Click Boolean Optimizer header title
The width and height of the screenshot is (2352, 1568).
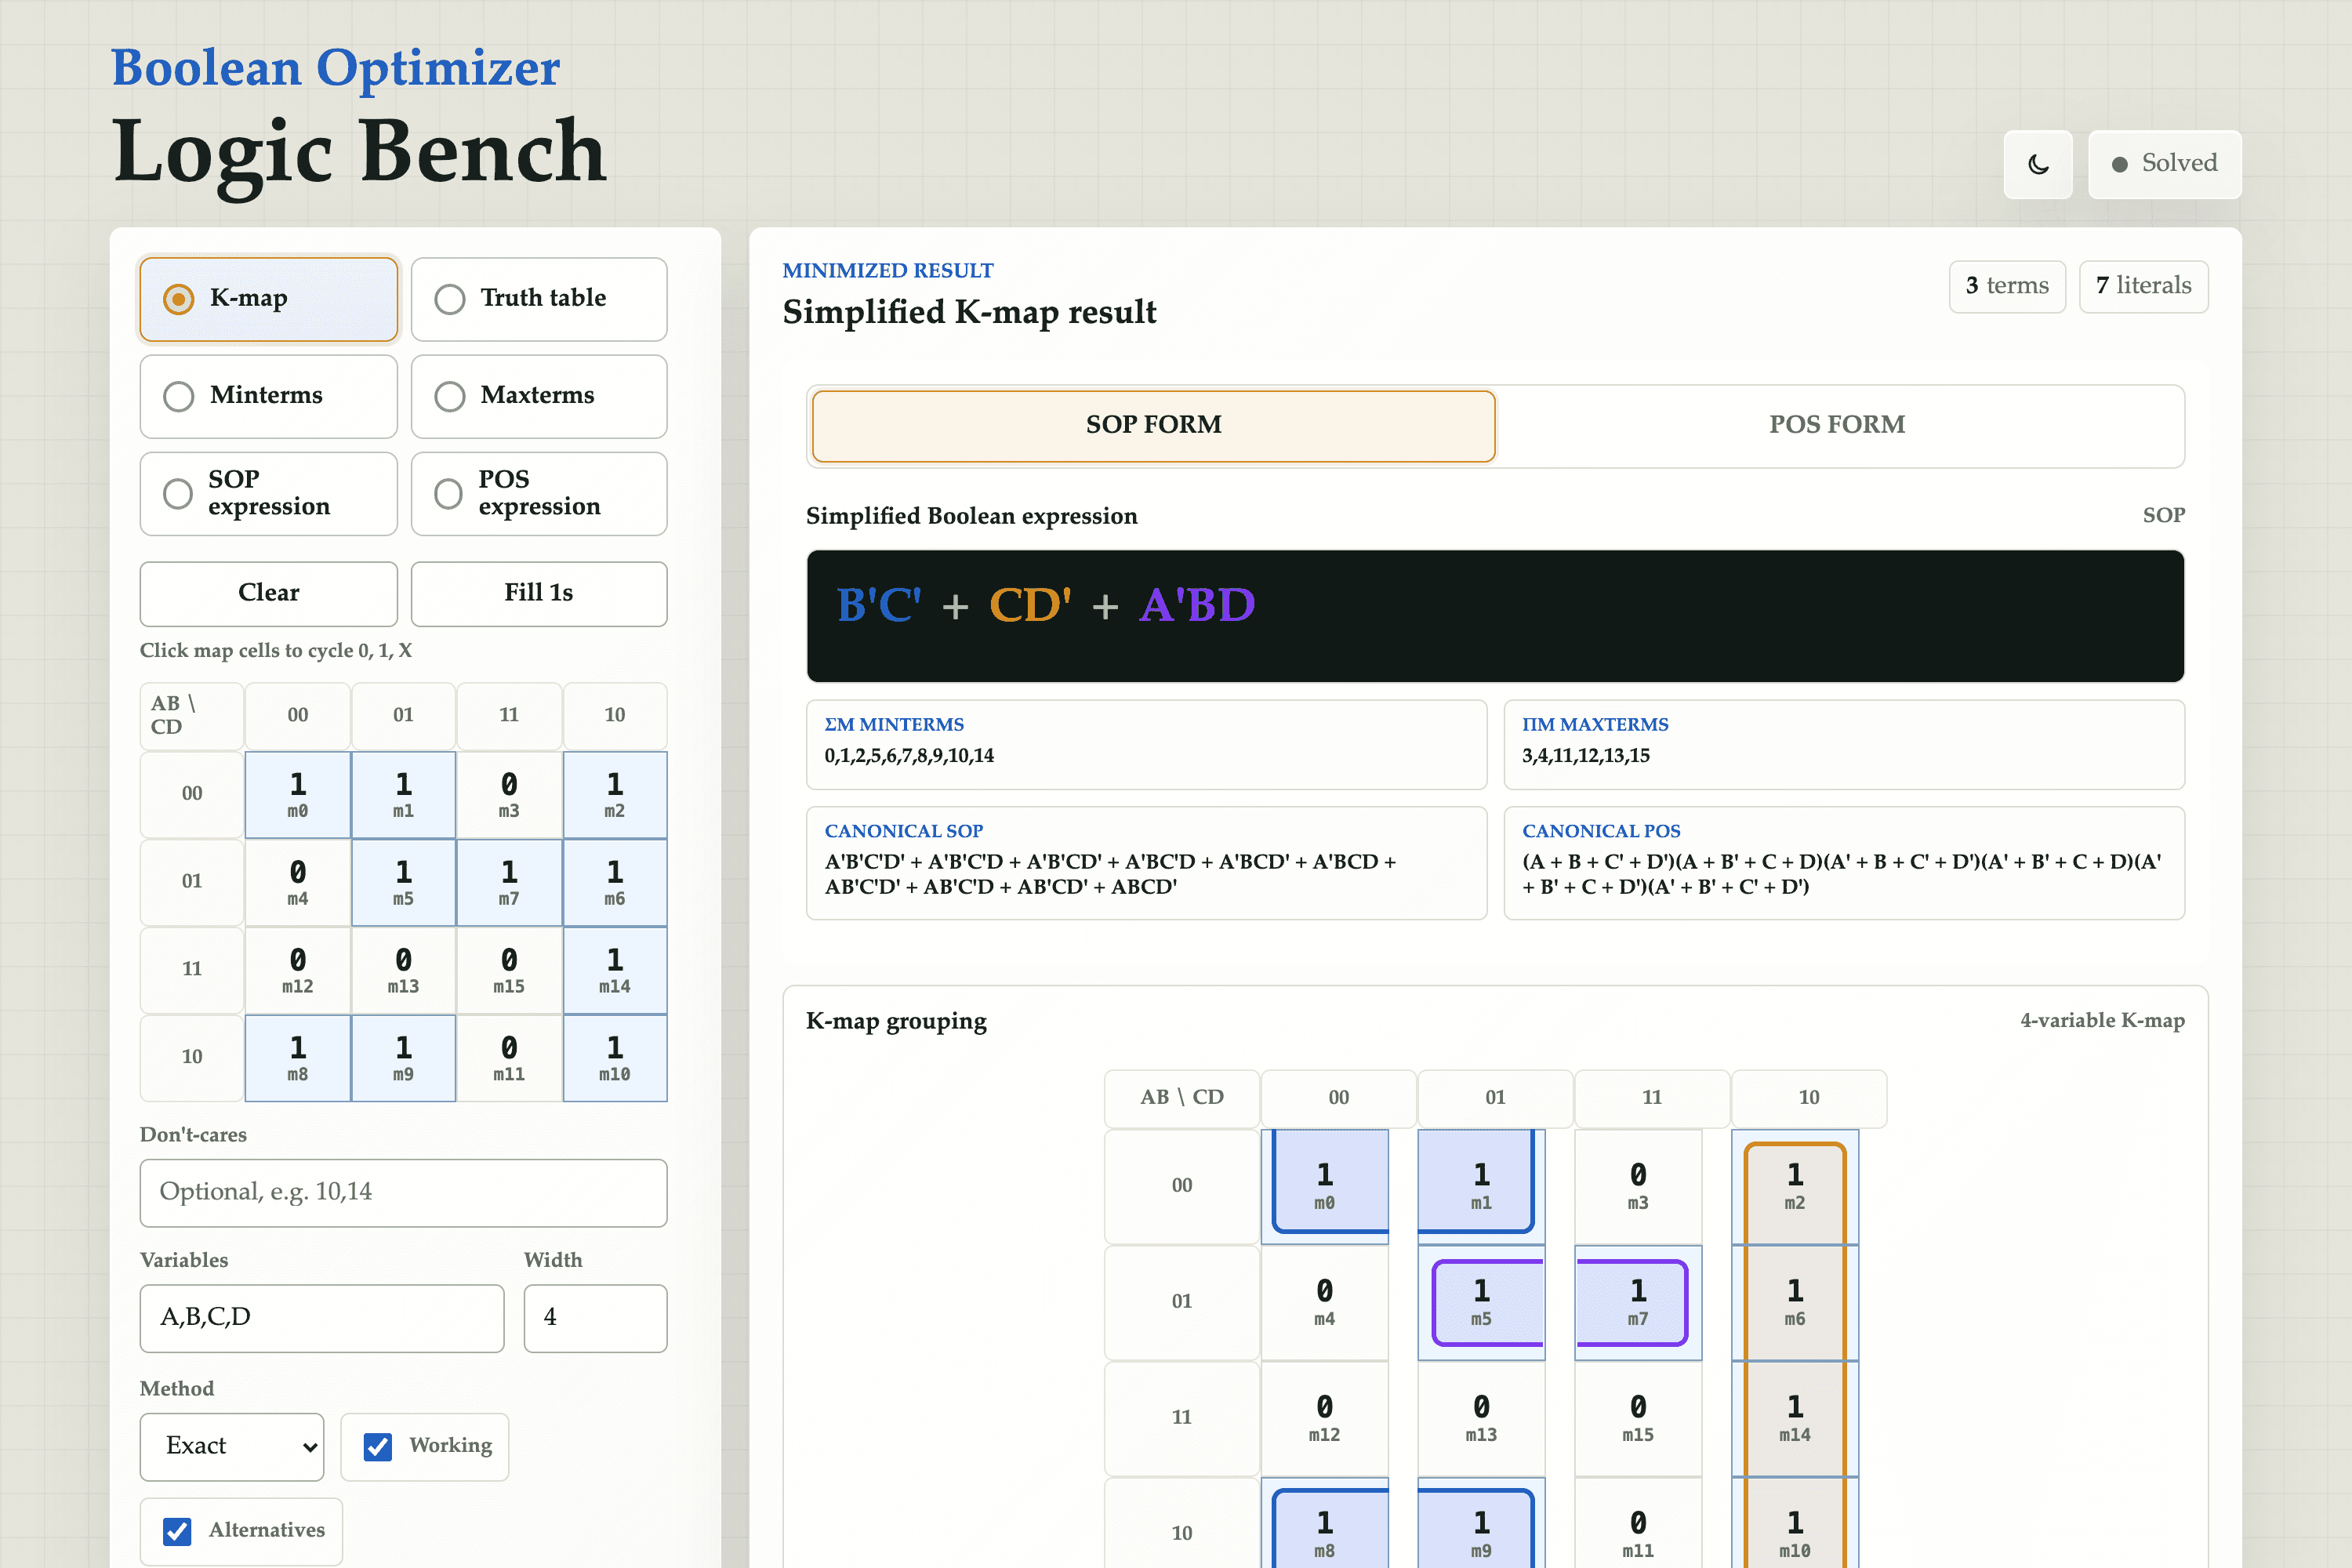coord(335,68)
